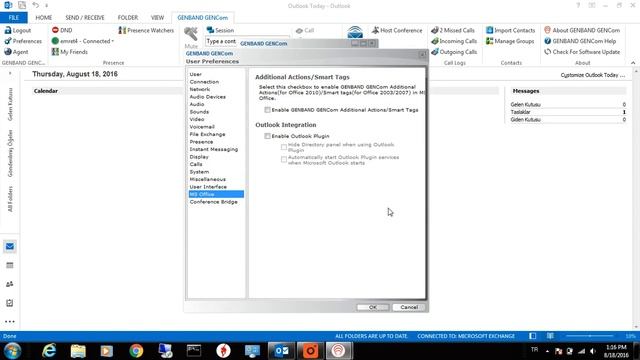Click All Folders in collapsed folder pane
Screen dimensions: 640x360
click(10, 199)
